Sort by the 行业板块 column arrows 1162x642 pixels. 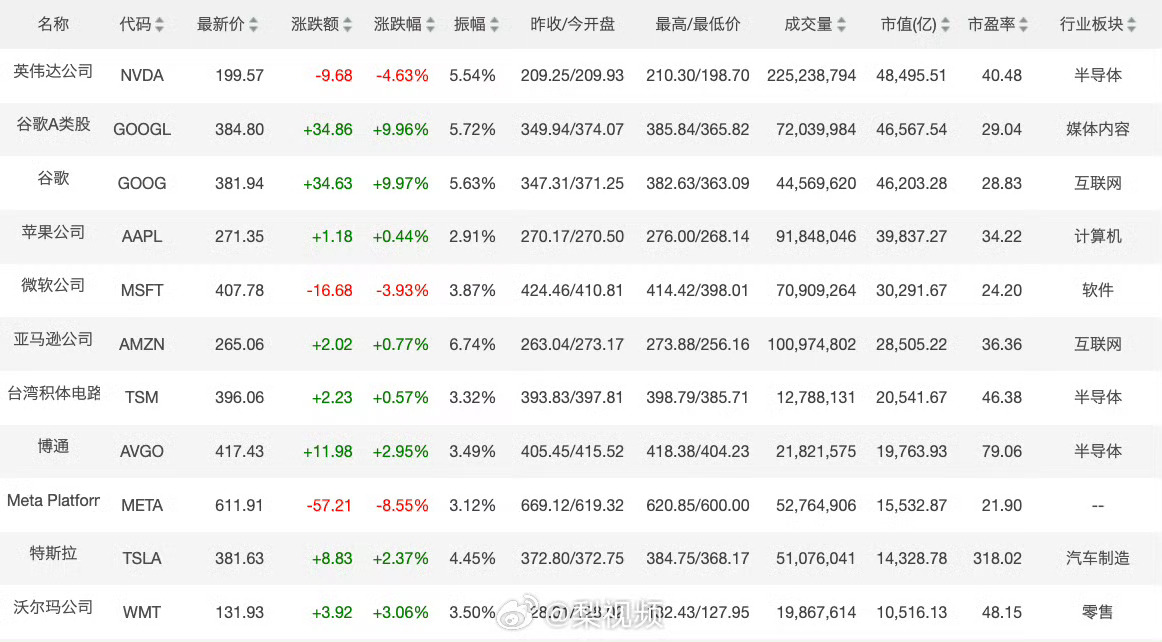(x=1132, y=24)
